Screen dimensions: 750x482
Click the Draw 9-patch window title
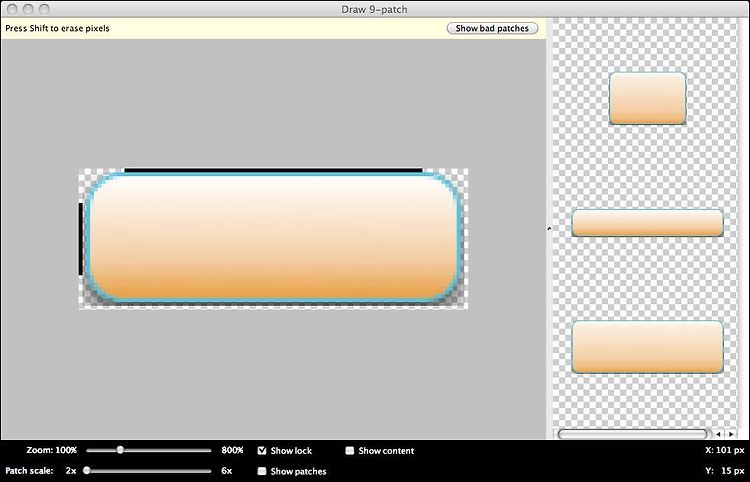tap(375, 9)
